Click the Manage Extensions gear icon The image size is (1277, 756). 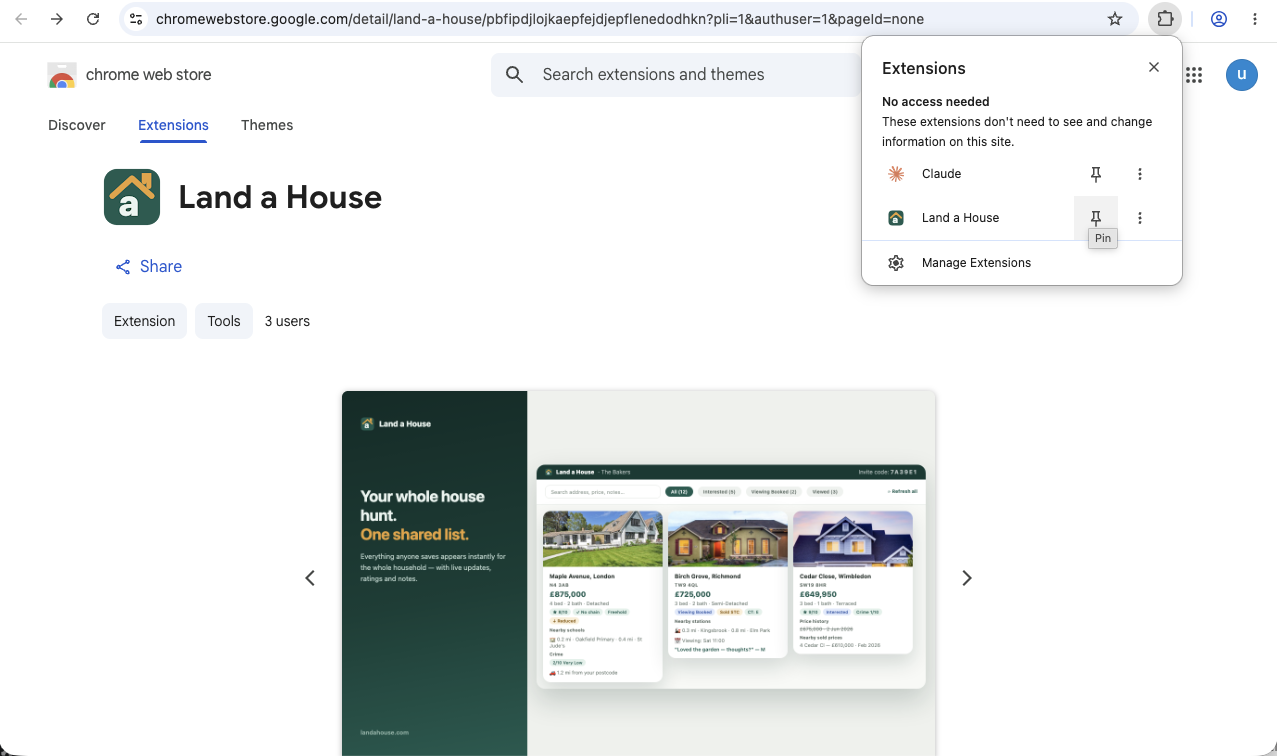[896, 263]
